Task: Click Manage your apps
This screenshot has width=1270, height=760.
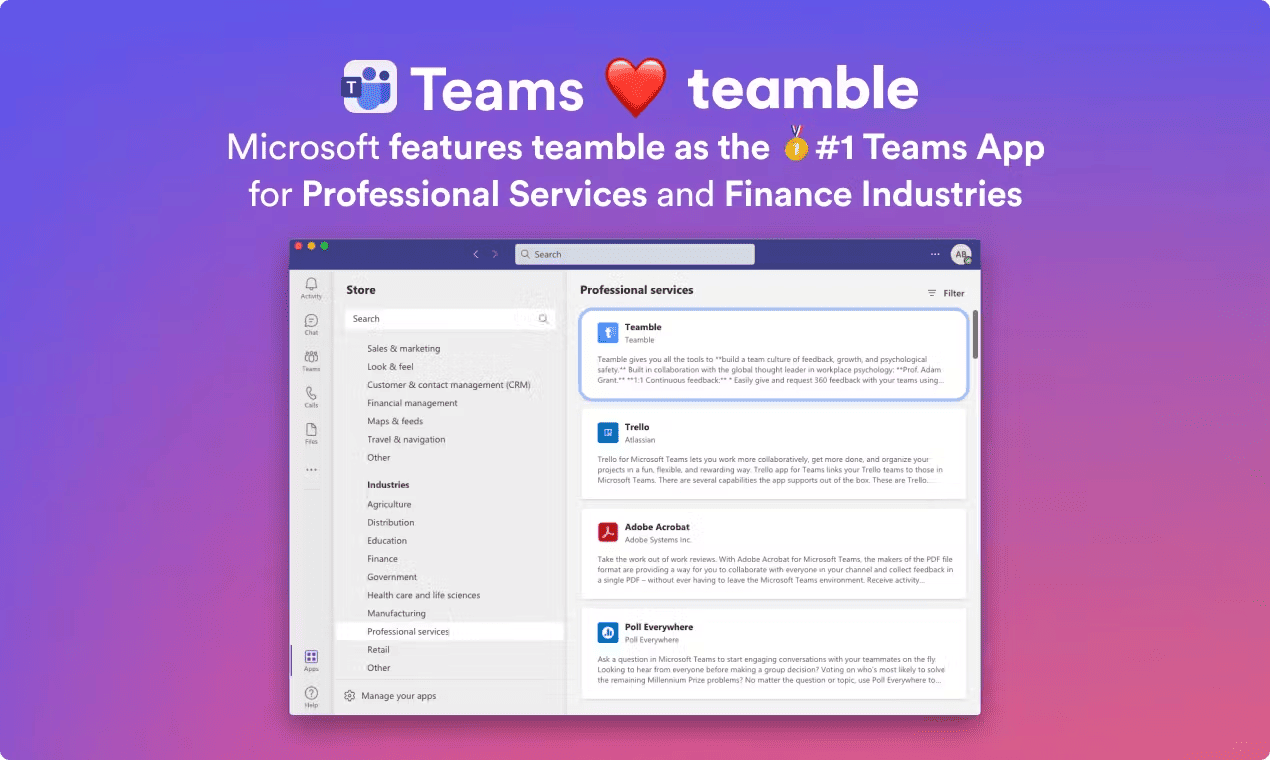Action: click(x=398, y=696)
